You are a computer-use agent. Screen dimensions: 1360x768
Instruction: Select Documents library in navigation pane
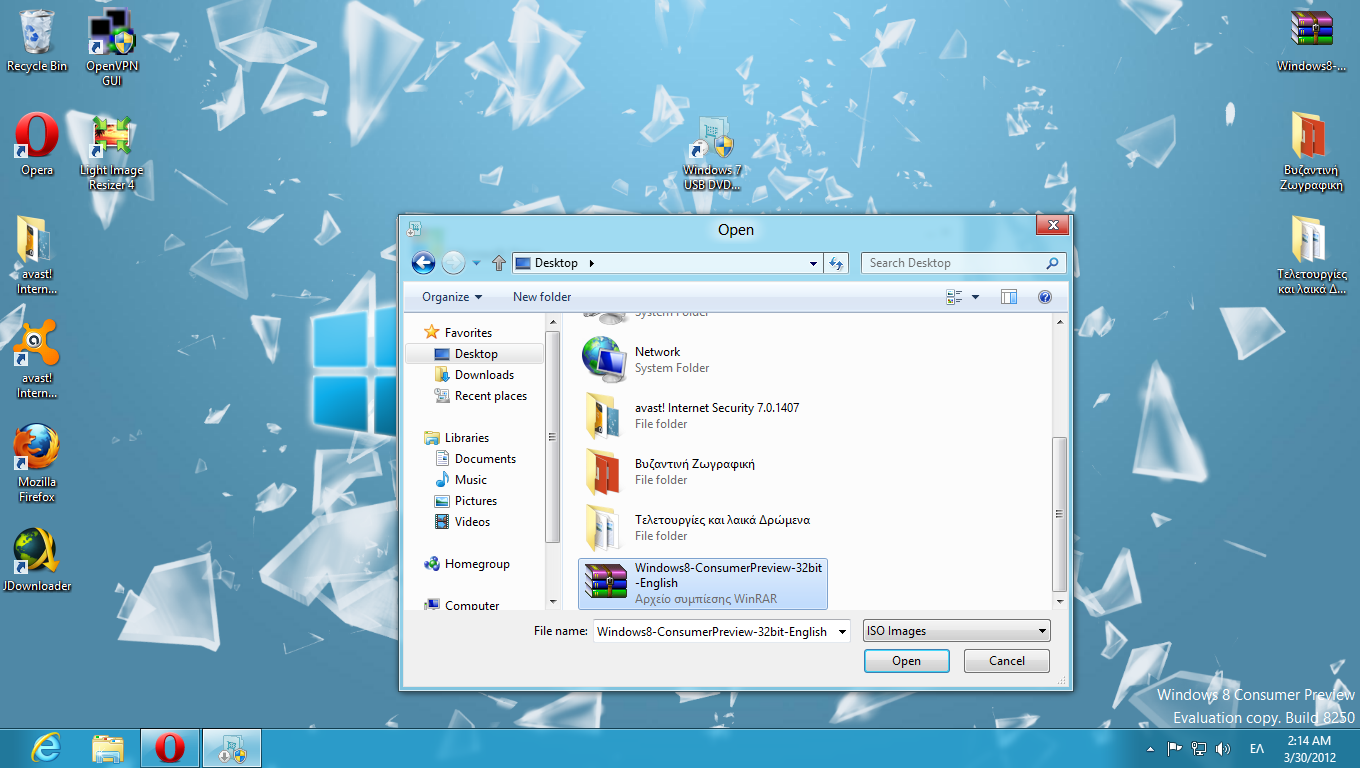tap(485, 459)
